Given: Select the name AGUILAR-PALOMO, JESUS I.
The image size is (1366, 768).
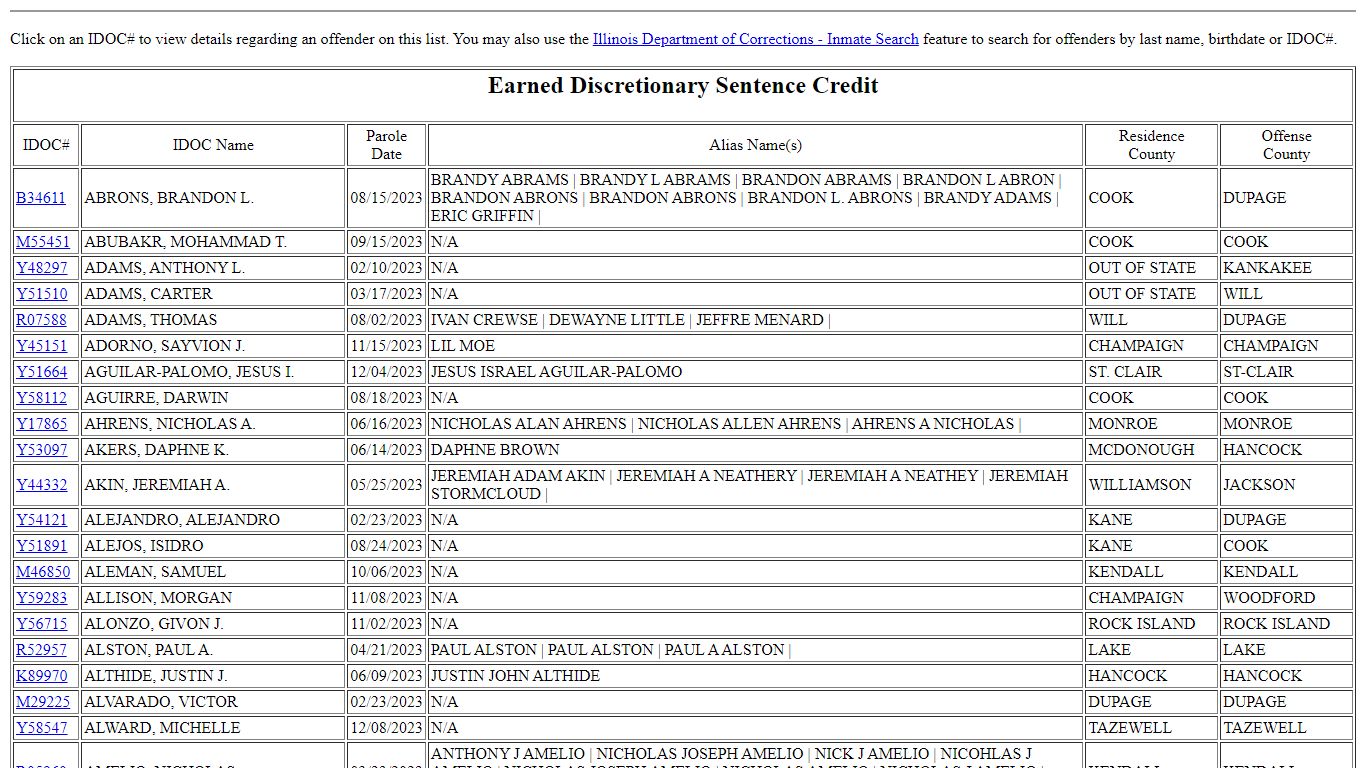Looking at the screenshot, I should (189, 372).
